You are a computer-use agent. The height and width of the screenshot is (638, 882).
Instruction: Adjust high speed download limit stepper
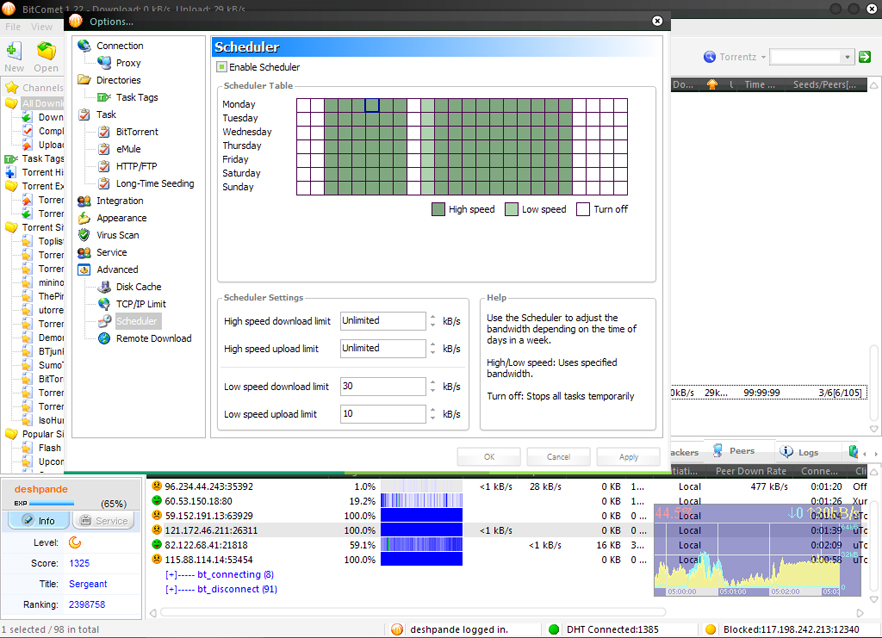coord(433,321)
